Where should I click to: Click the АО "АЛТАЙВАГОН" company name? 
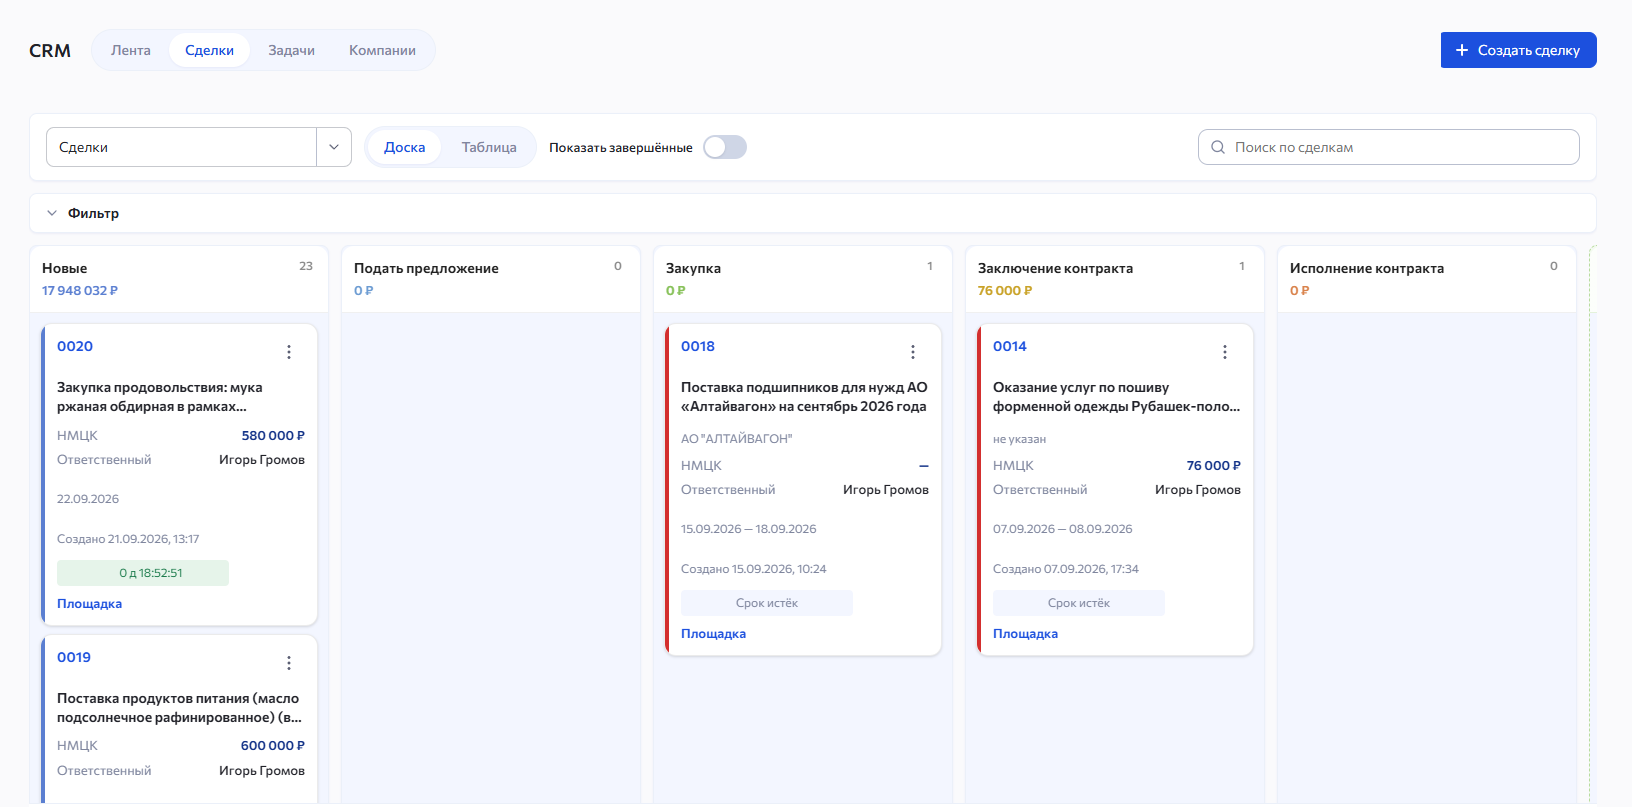click(x=736, y=439)
